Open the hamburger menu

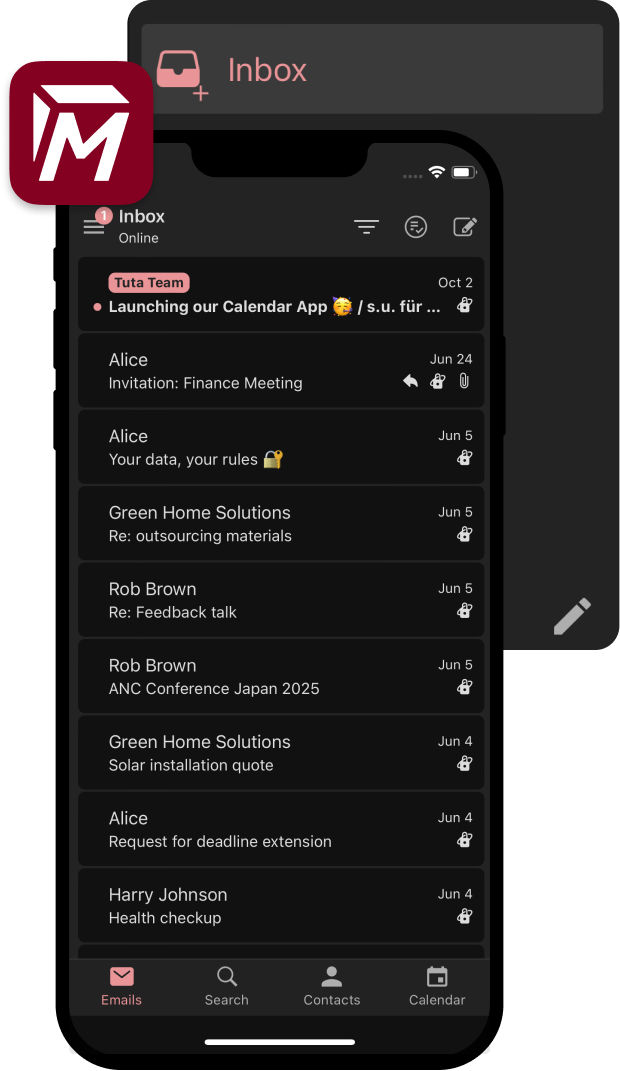pos(94,227)
